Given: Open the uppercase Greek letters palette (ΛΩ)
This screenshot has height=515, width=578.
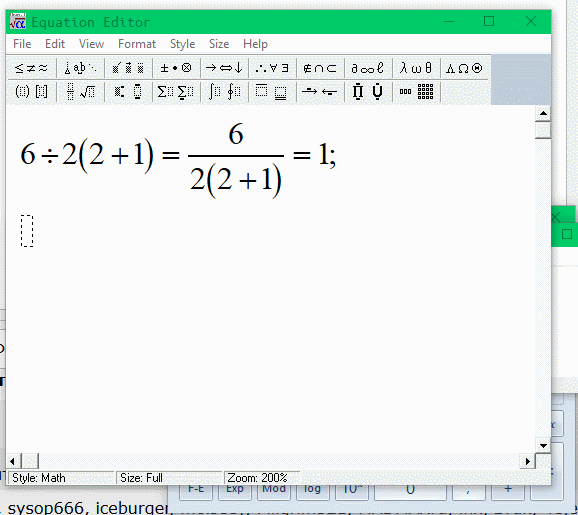Looking at the screenshot, I should coord(464,68).
